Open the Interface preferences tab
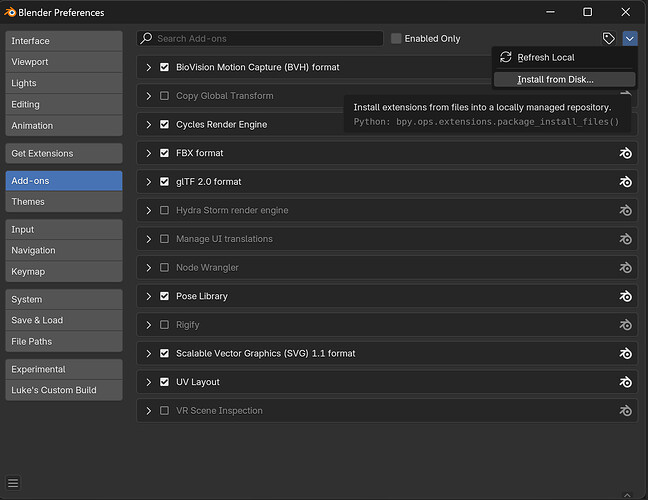The height and width of the screenshot is (500, 648). pos(64,41)
